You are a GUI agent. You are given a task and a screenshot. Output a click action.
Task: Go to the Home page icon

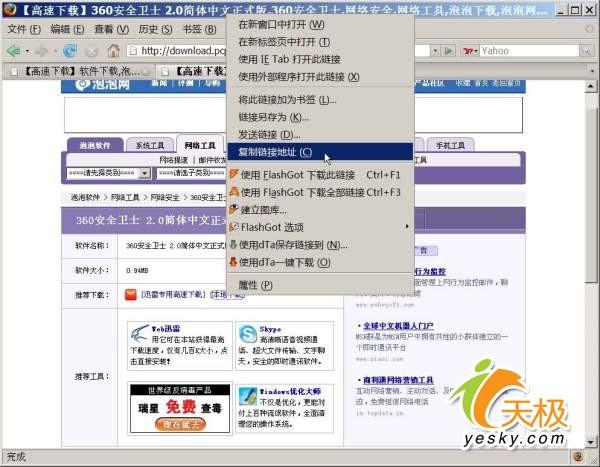113,51
